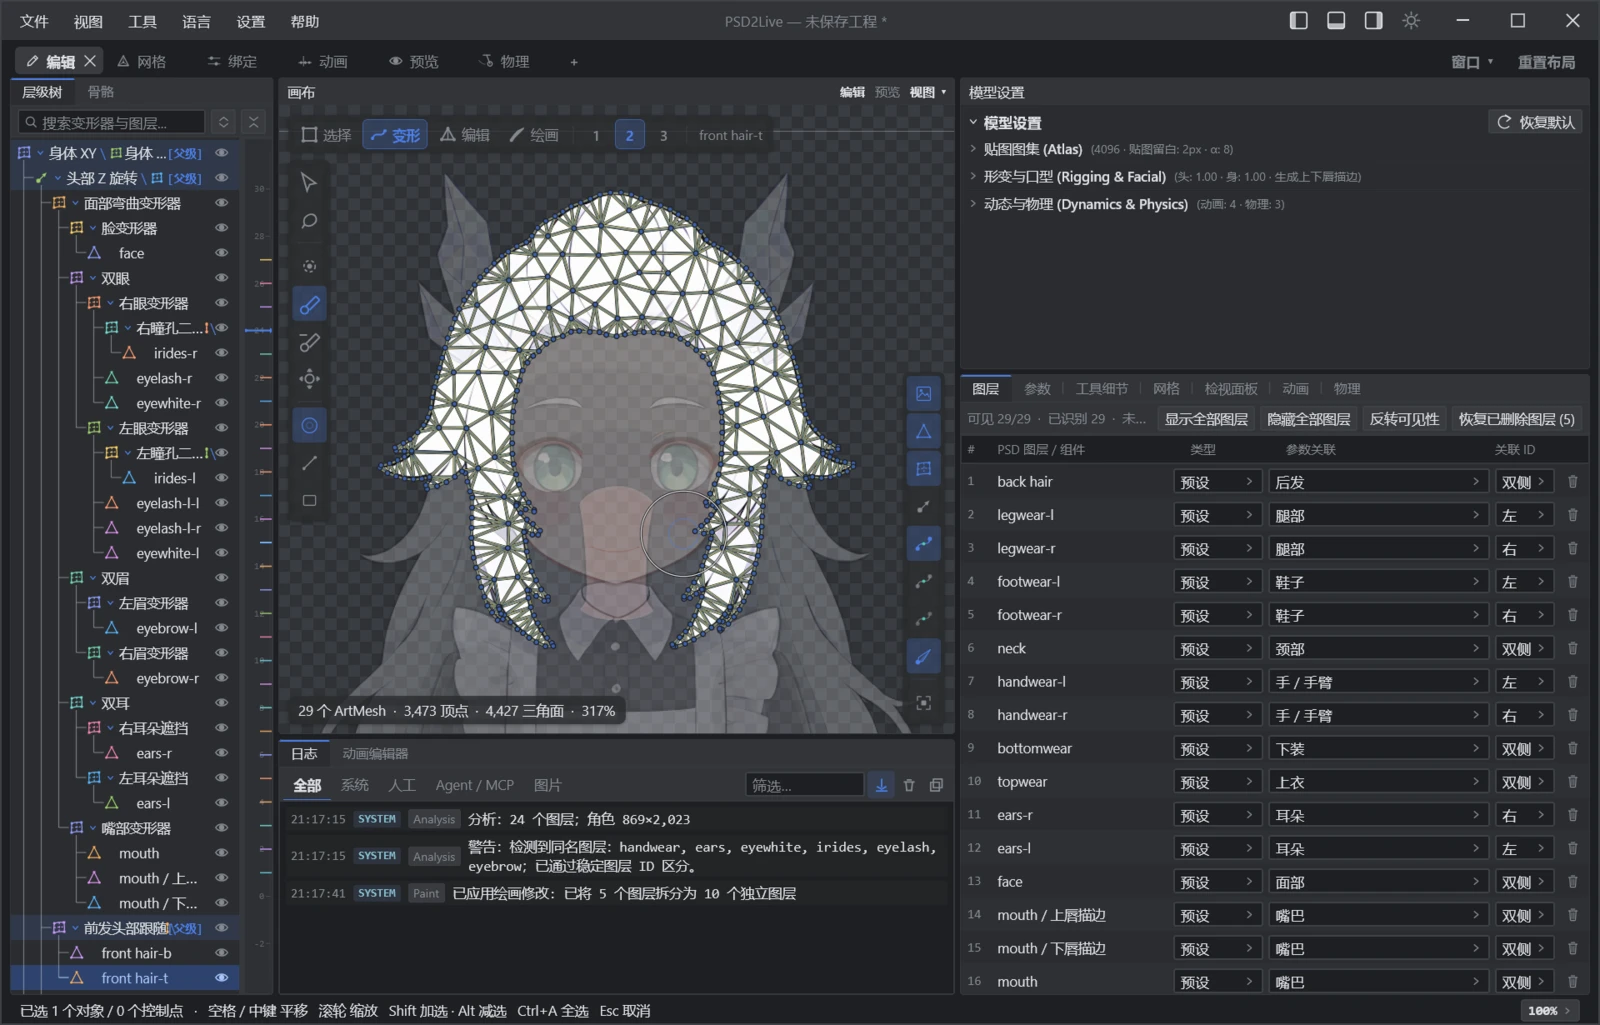Click 重置布局 button
Screen dimensions: 1600x1025
pyautogui.click(x=1546, y=62)
